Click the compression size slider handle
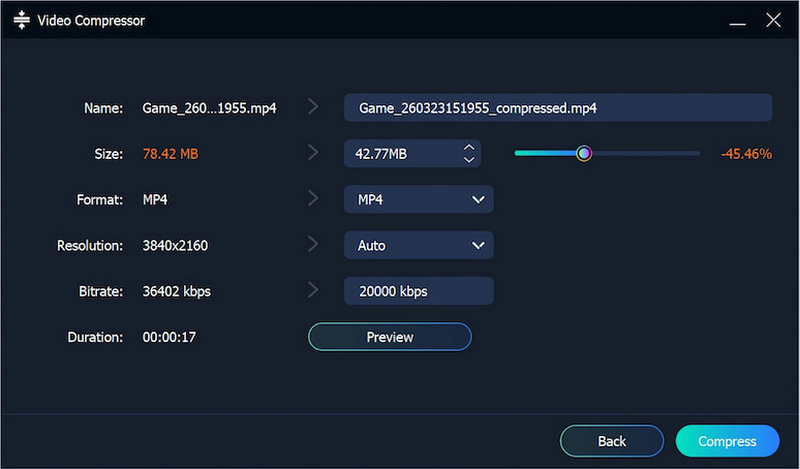Screen dimensions: 800x469 pyautogui.click(x=584, y=153)
